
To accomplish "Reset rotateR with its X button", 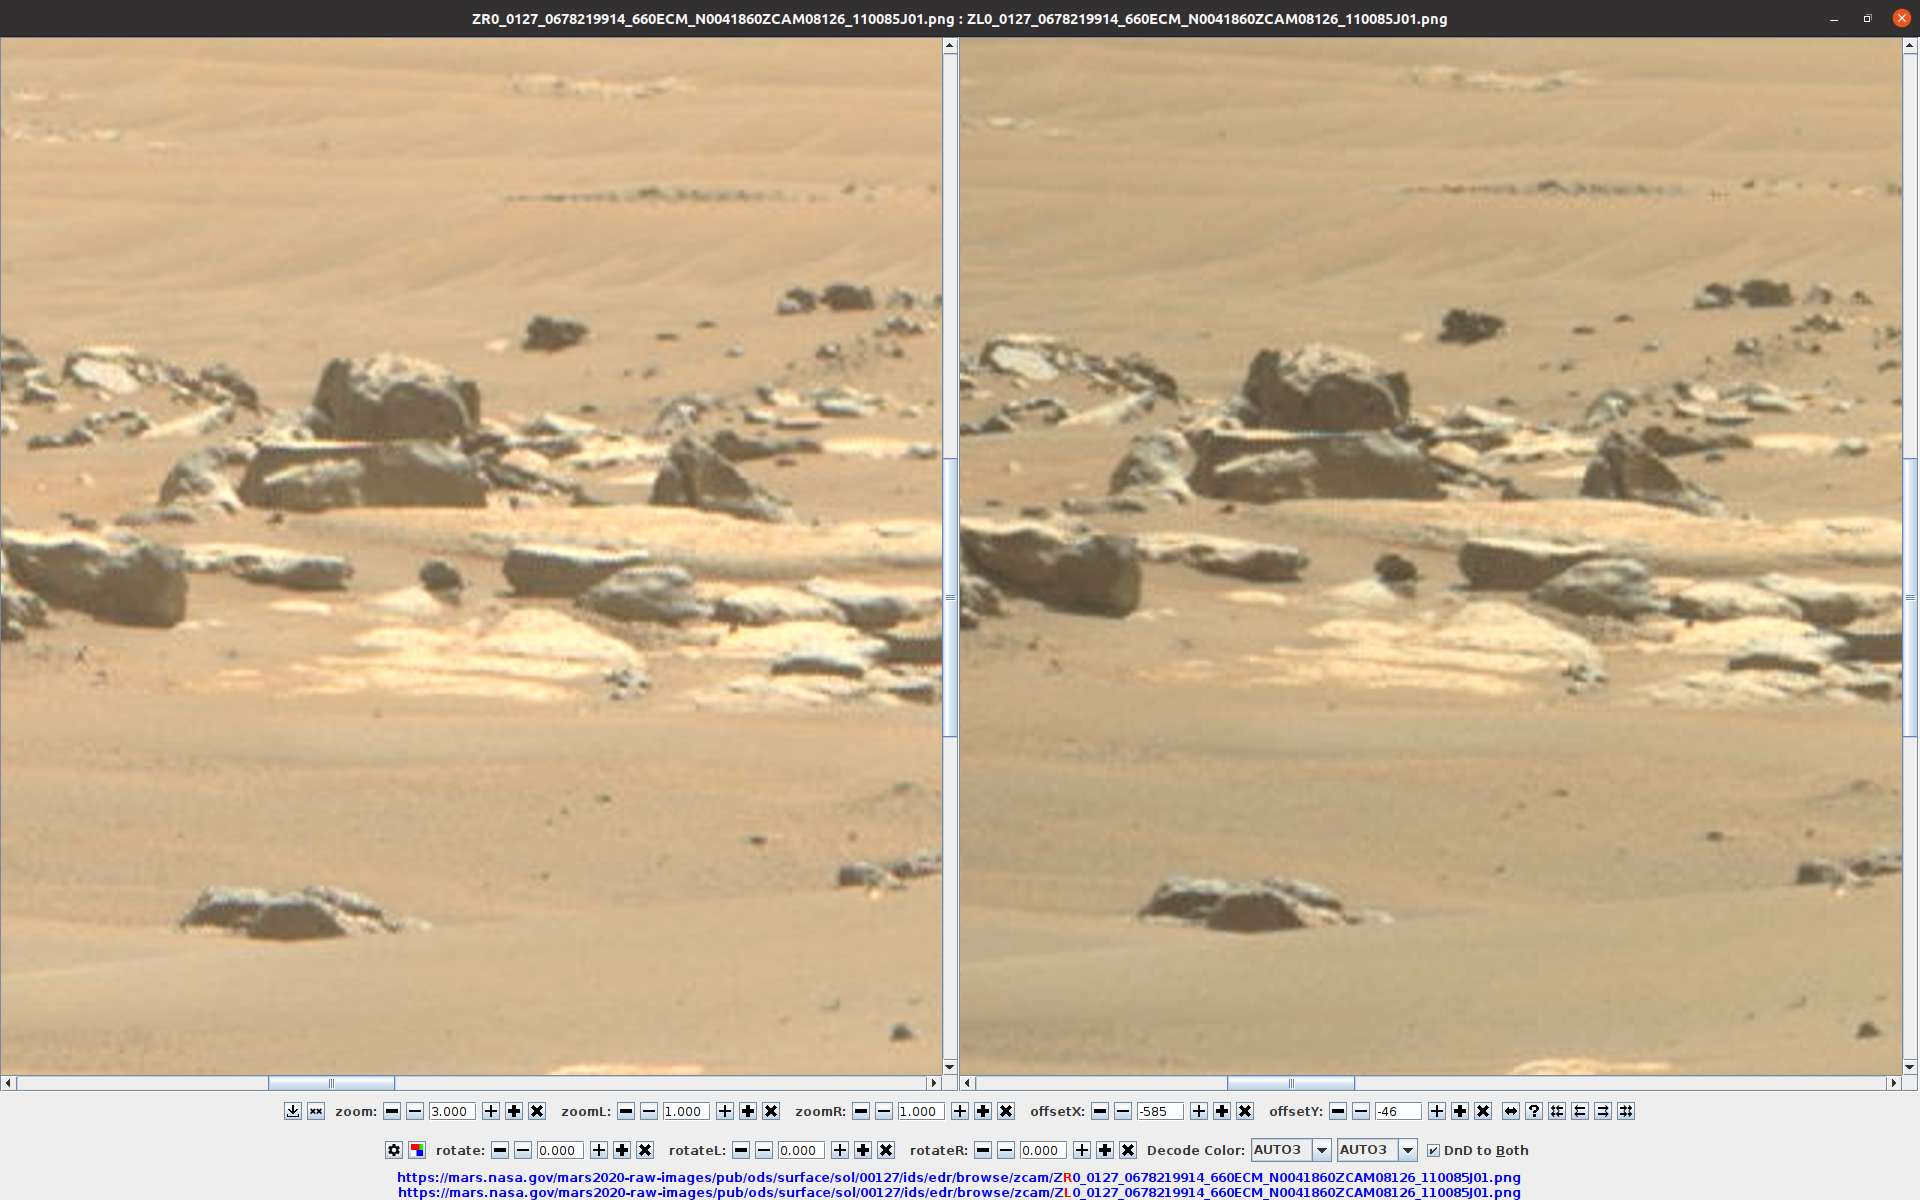I will tap(1128, 1150).
